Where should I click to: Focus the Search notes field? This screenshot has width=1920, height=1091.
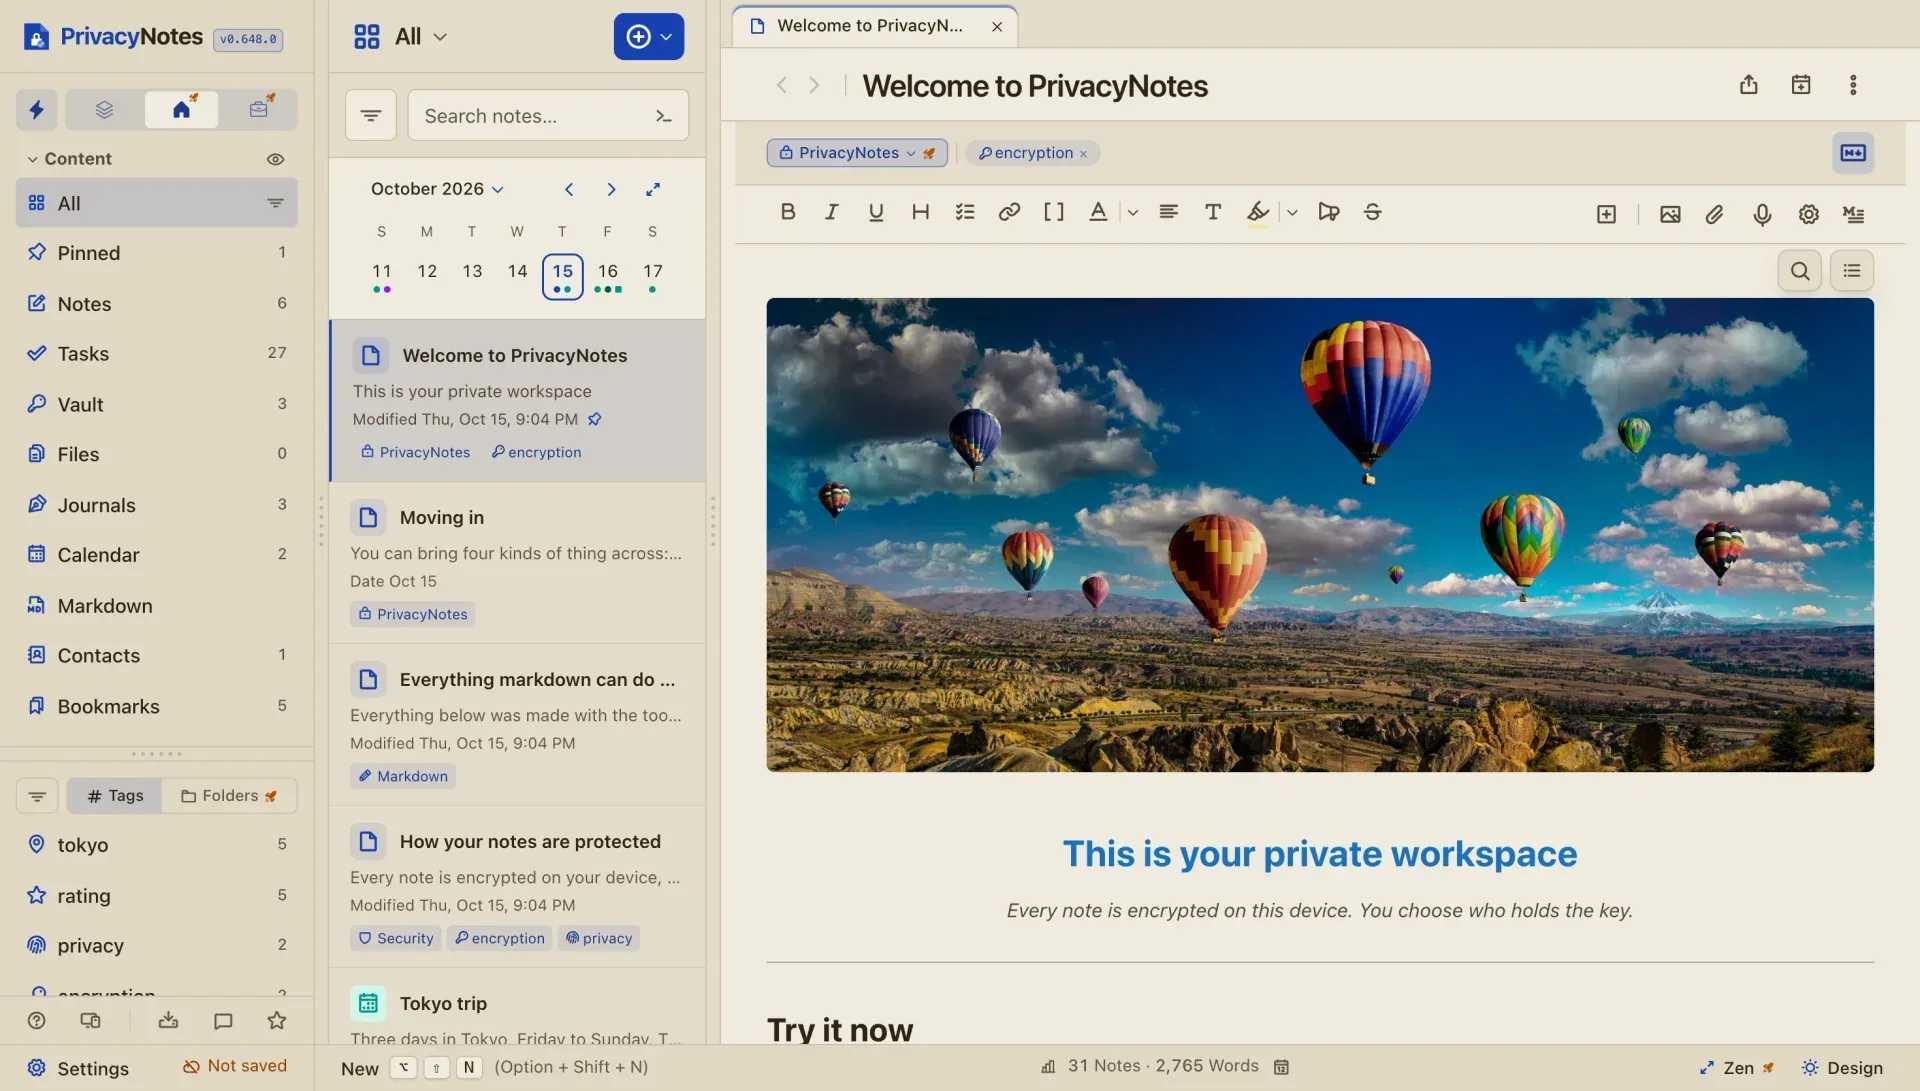pyautogui.click(x=548, y=116)
